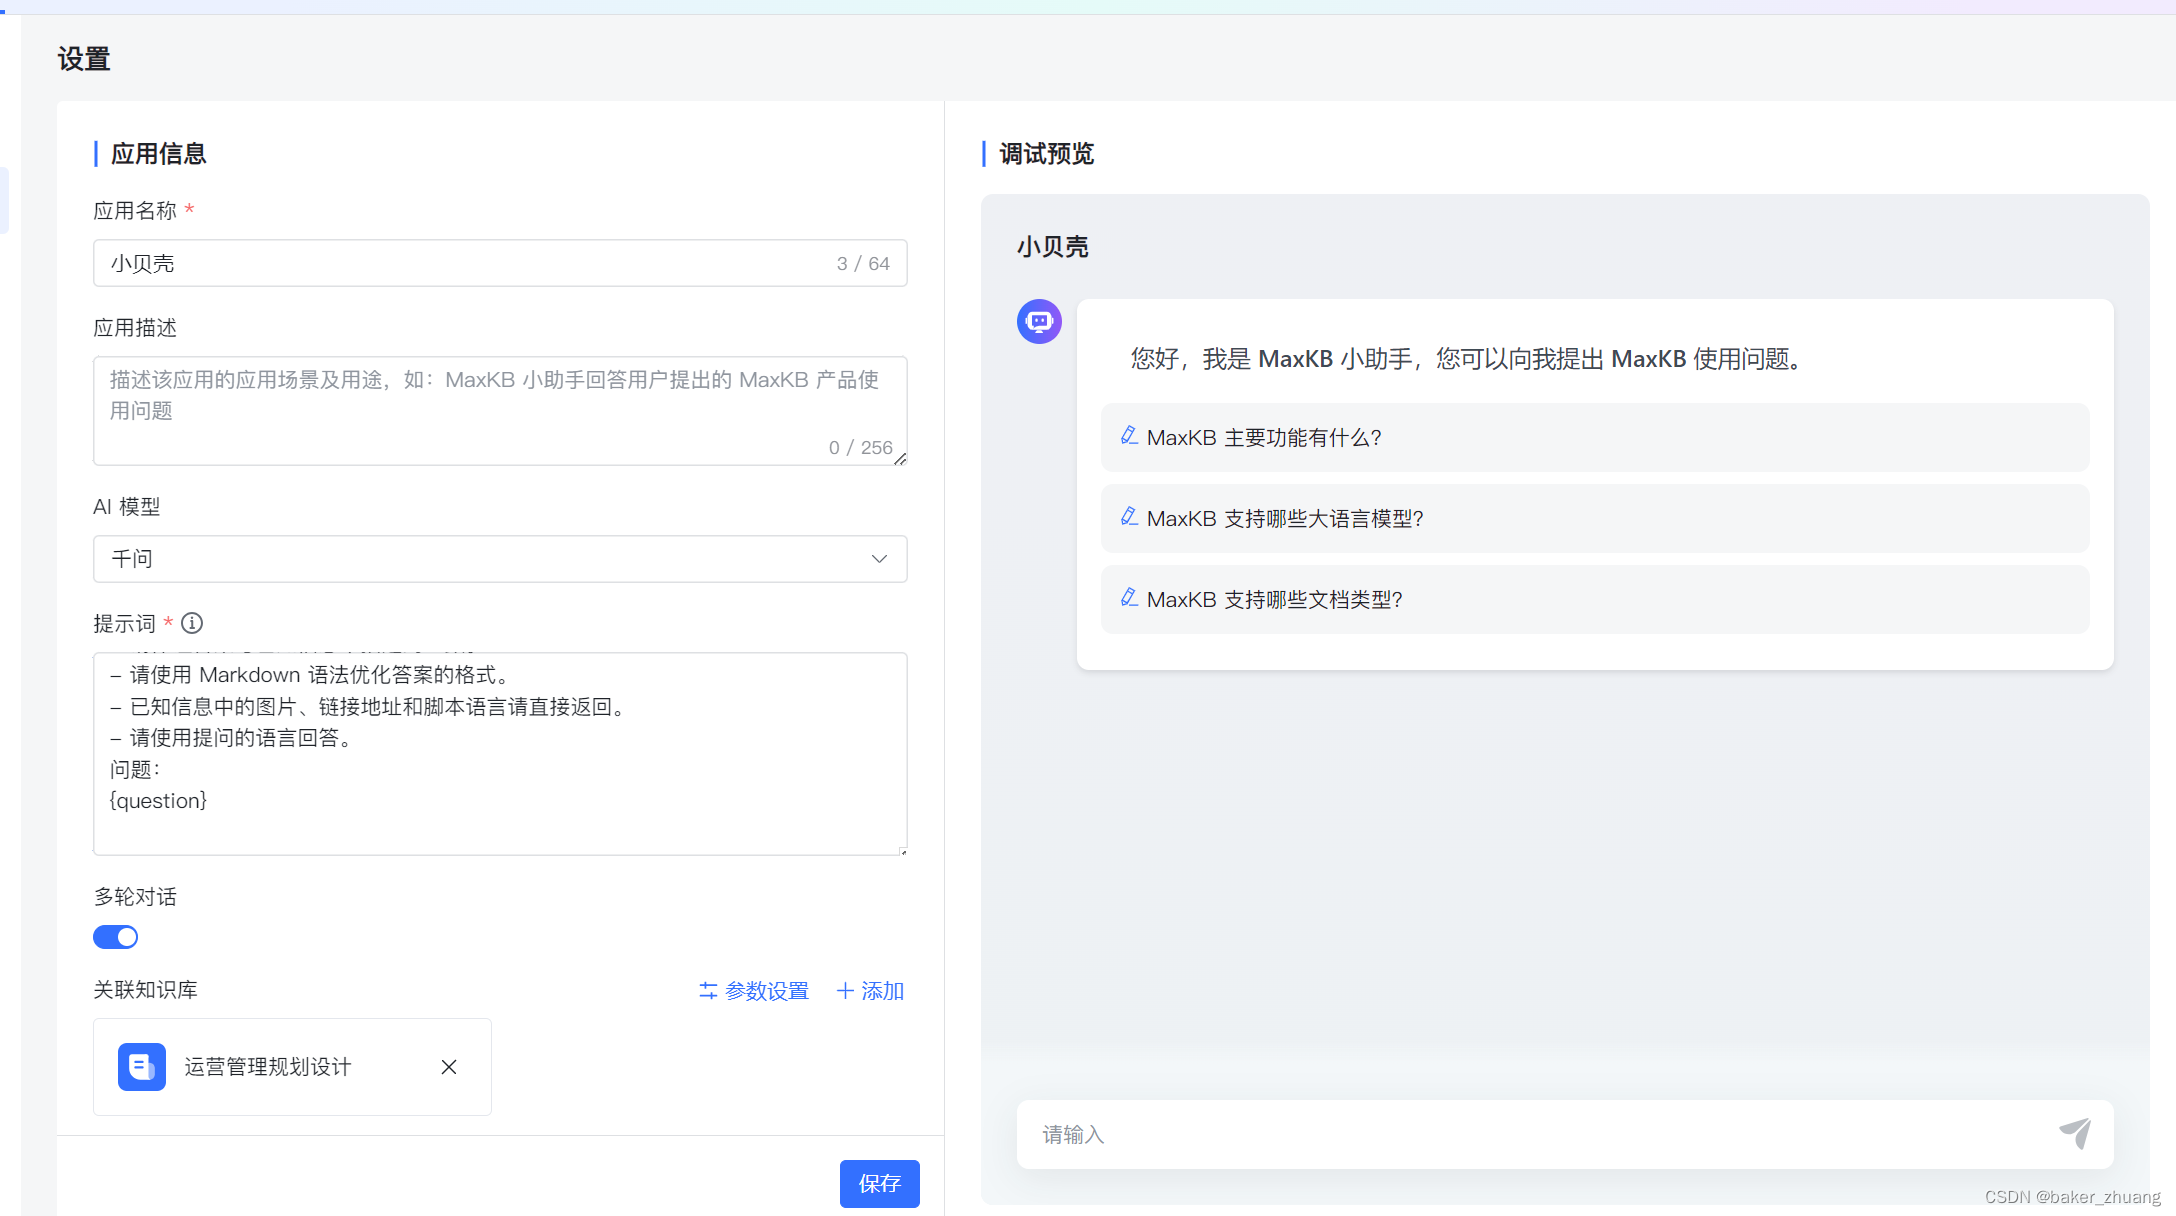Click the pencil icon on the 支持哪些文档类型 question
The height and width of the screenshot is (1216, 2176).
pos(1129,598)
